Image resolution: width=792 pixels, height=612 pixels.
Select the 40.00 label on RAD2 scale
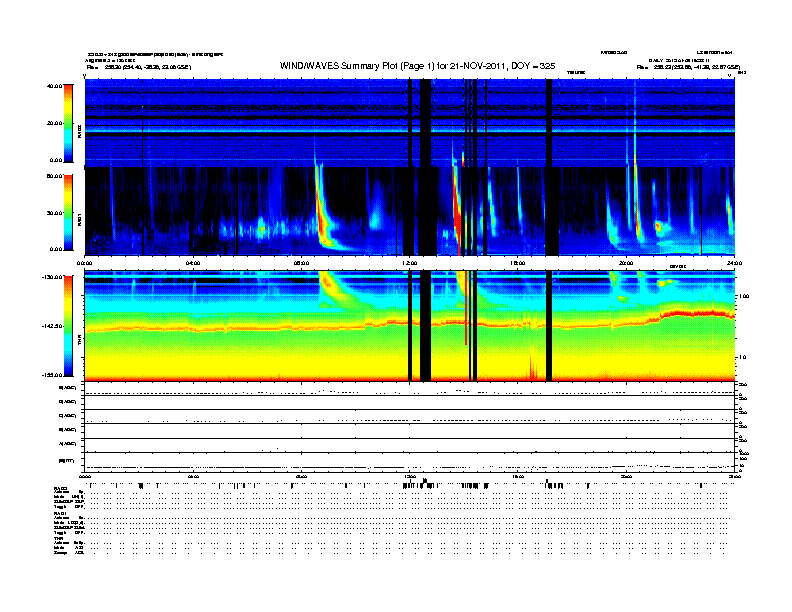click(x=55, y=86)
